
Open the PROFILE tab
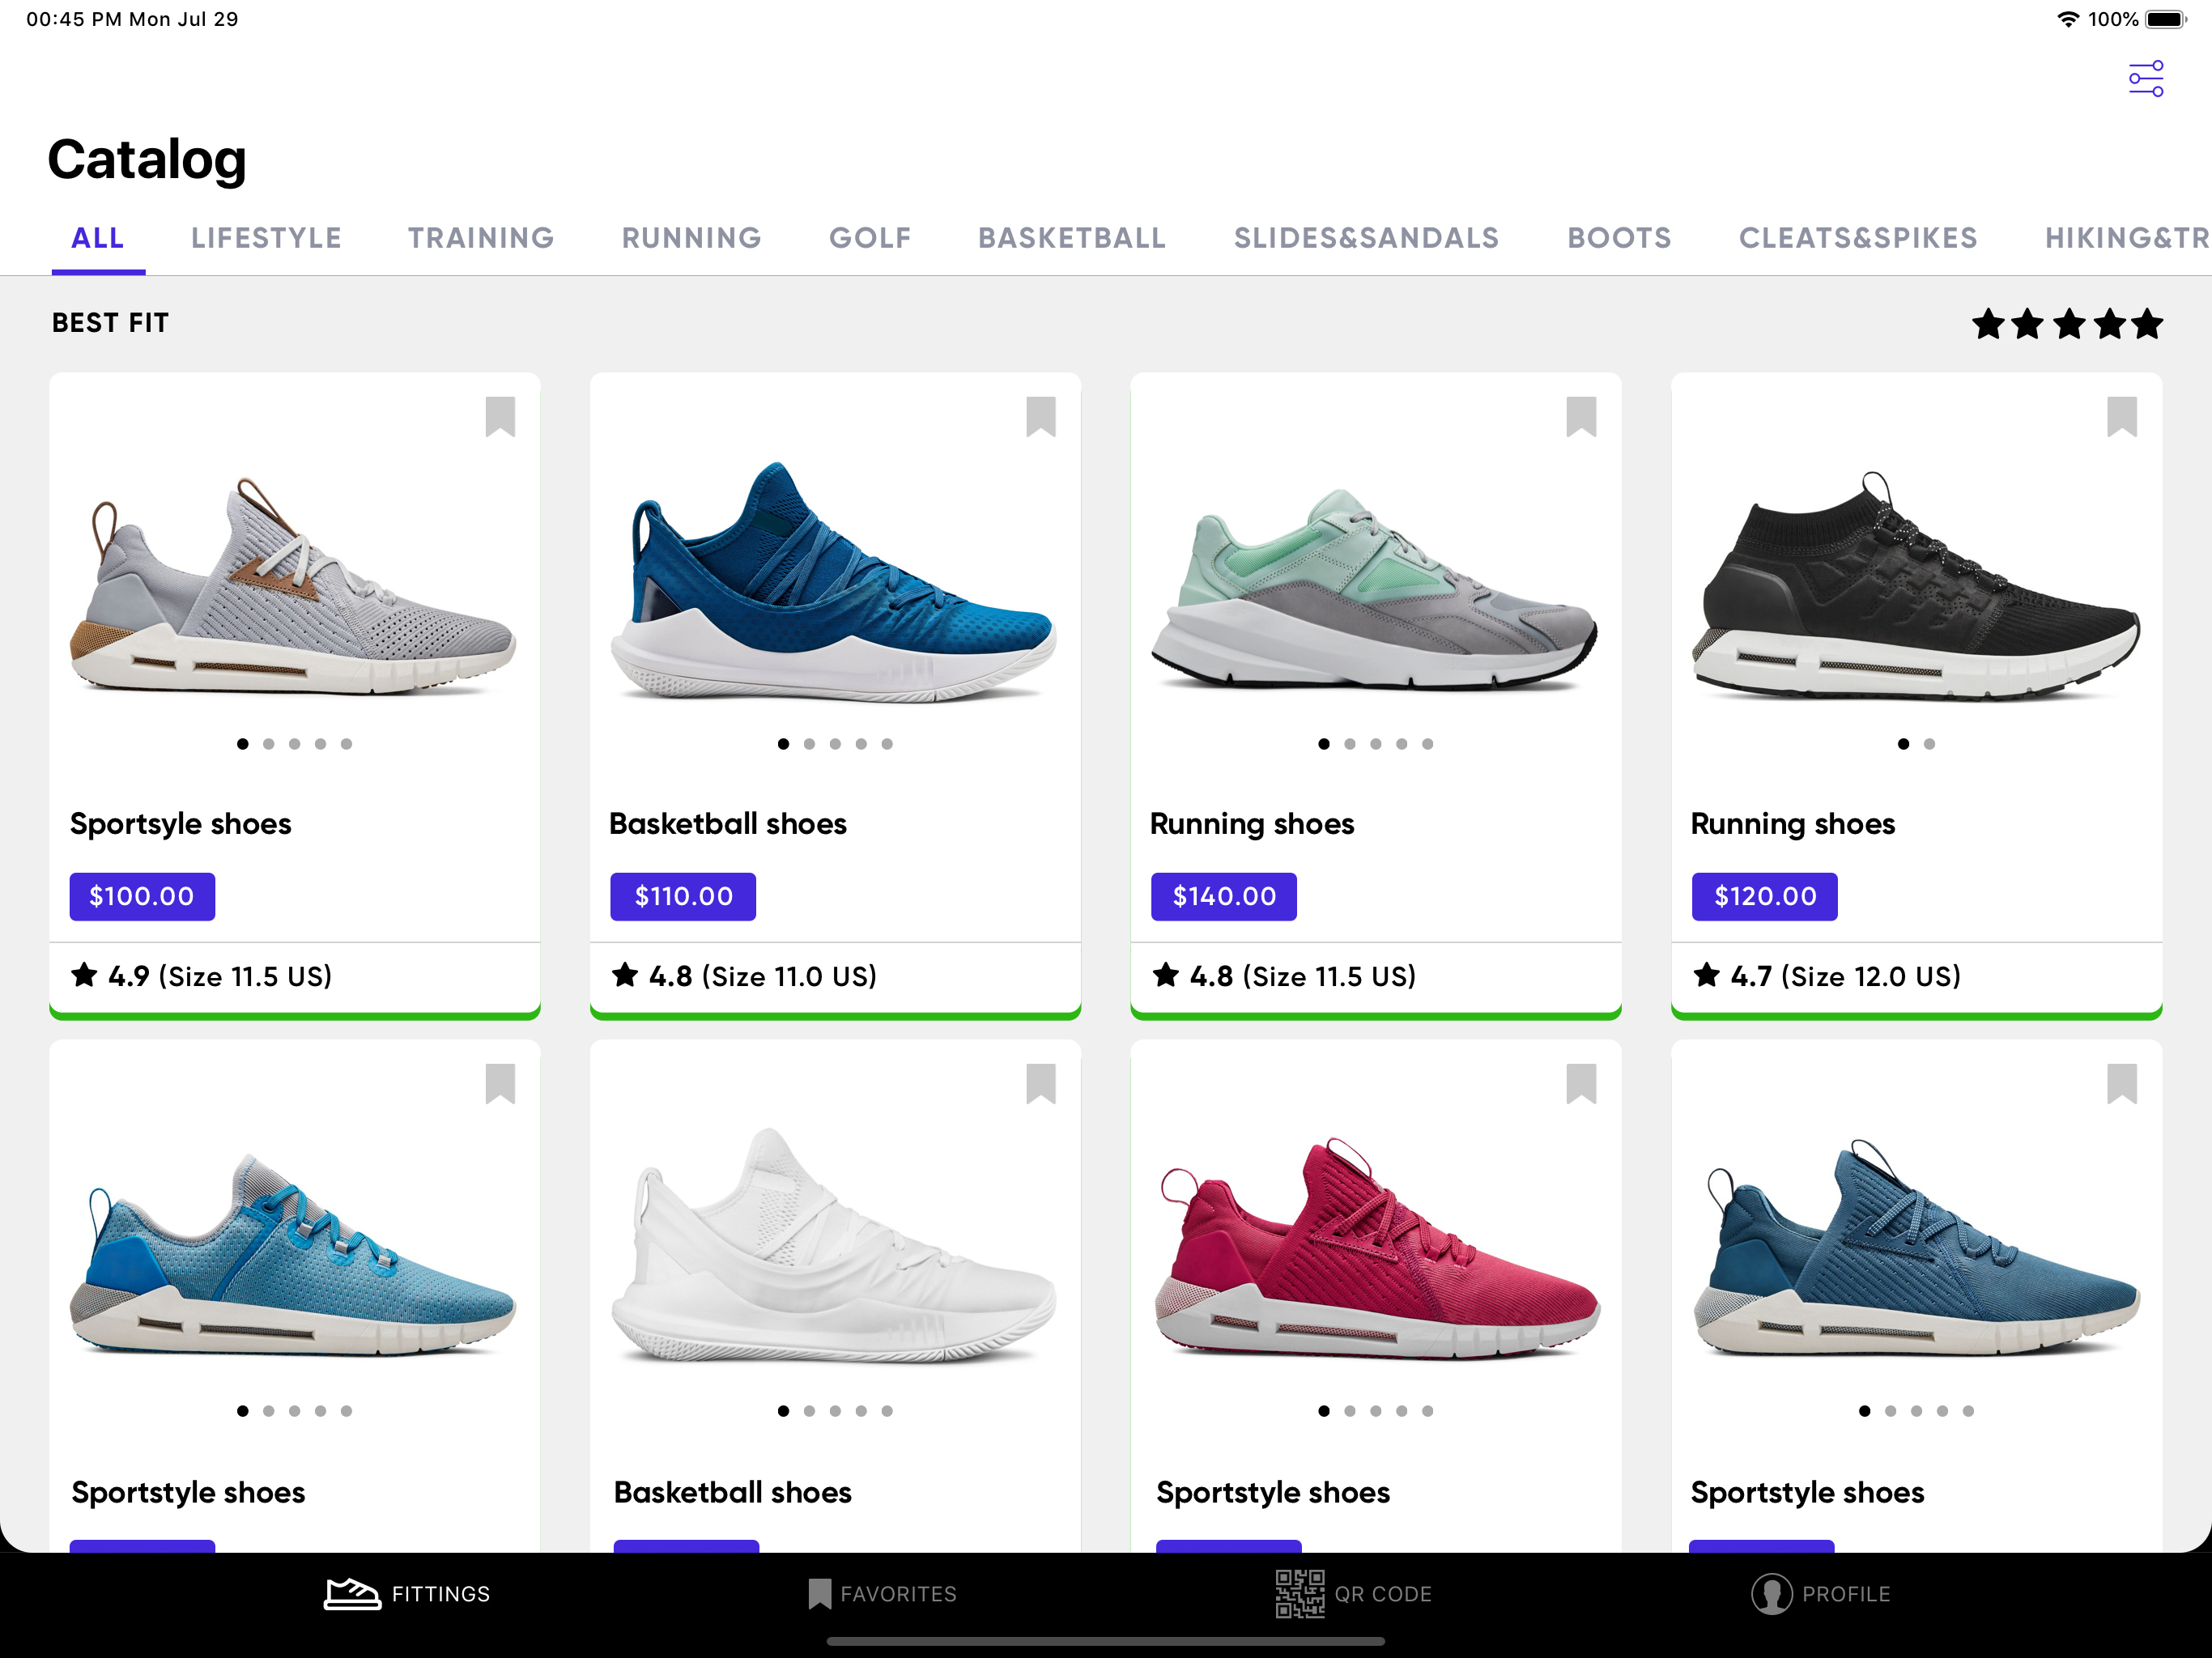tap(1820, 1594)
